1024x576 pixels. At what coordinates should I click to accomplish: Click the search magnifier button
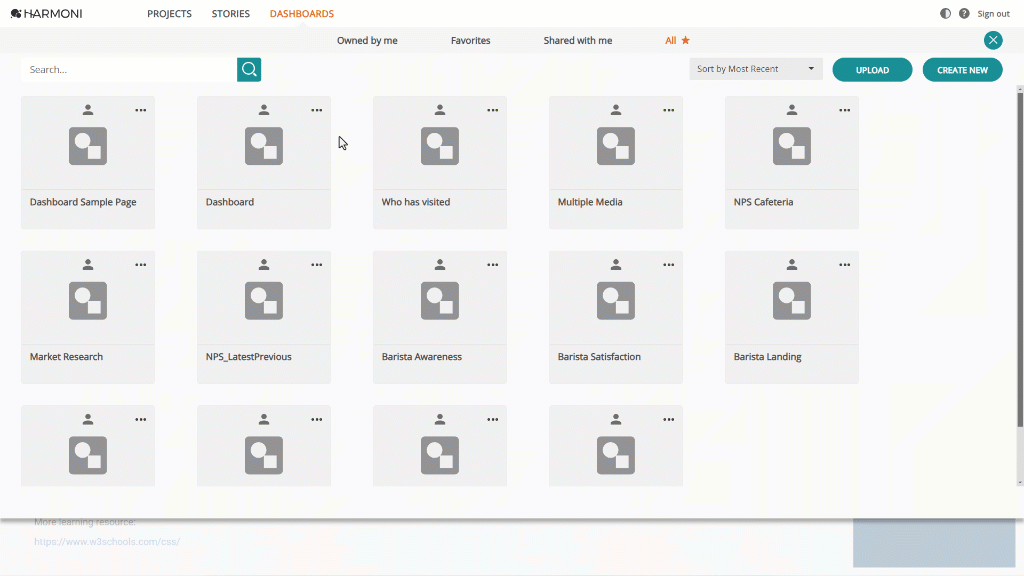point(249,69)
